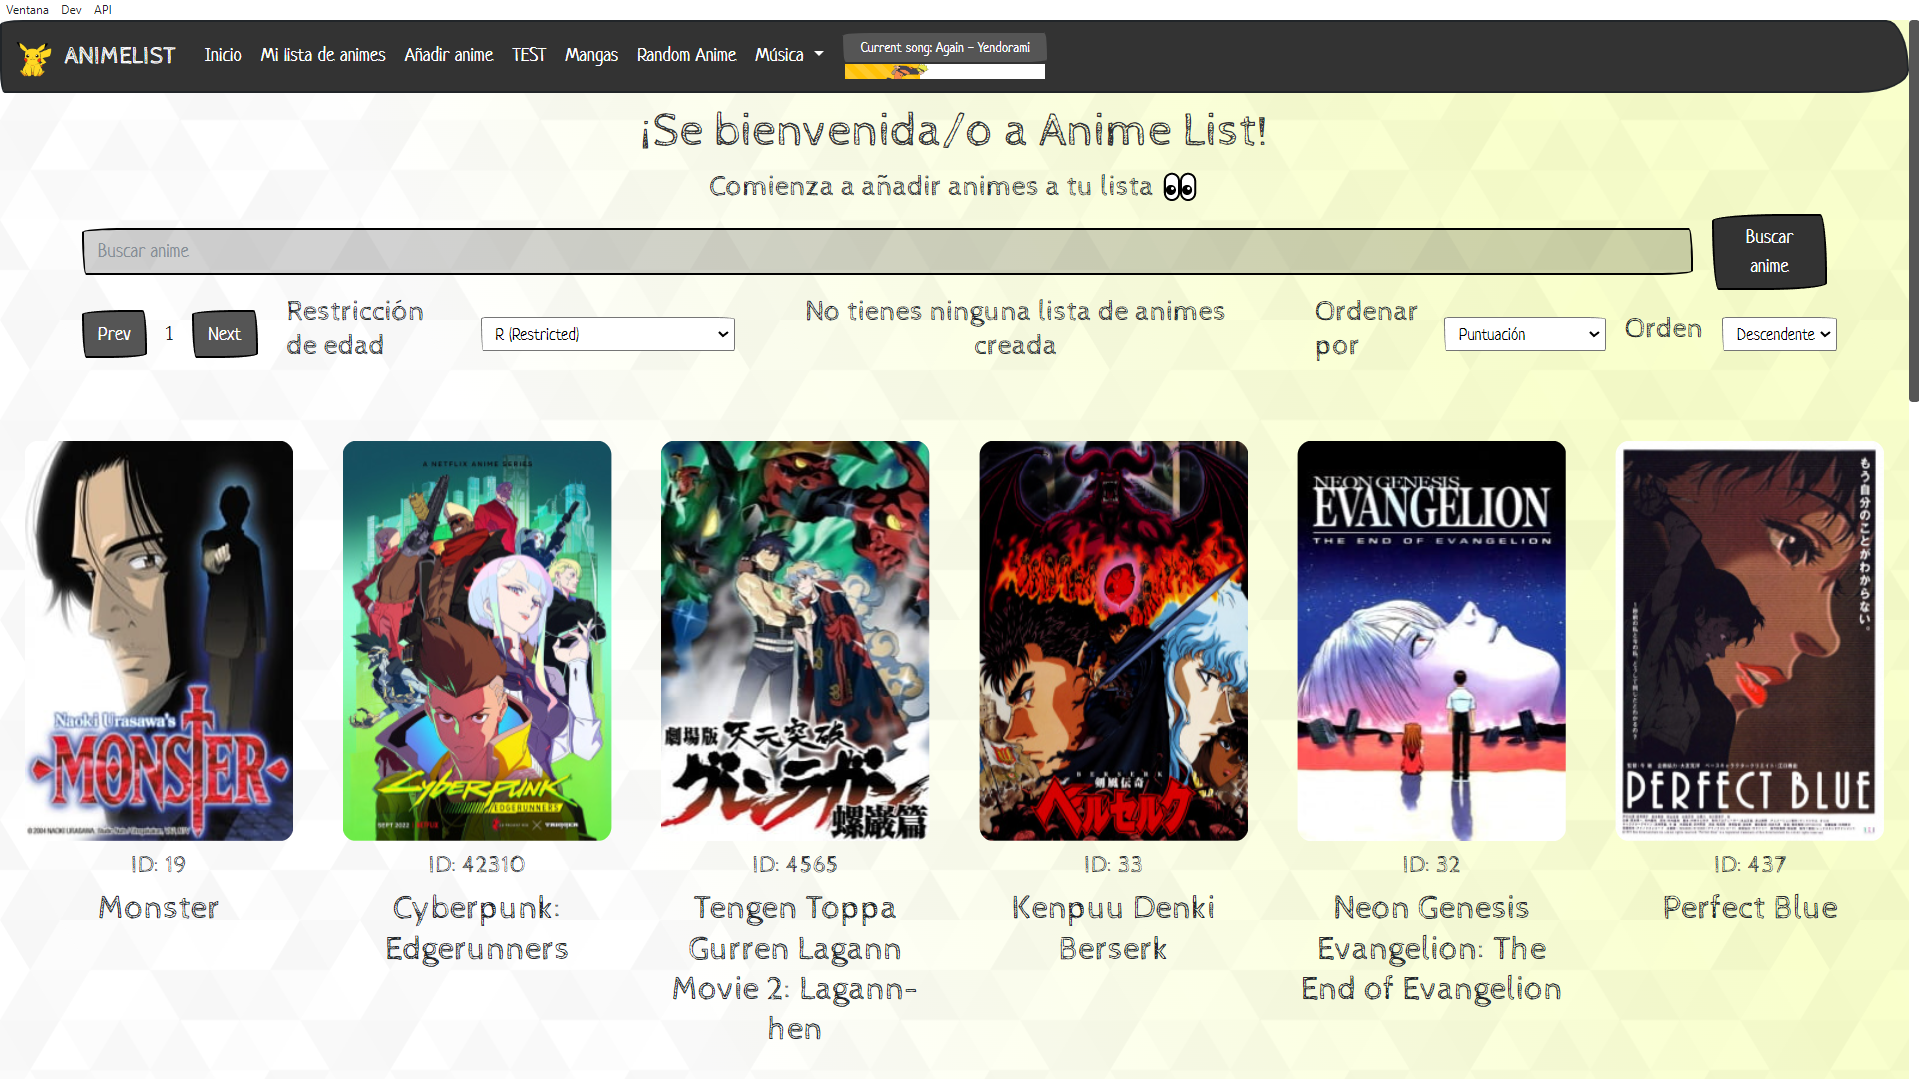Click the ID: 32 label
The image size is (1919, 1079).
(x=1431, y=864)
